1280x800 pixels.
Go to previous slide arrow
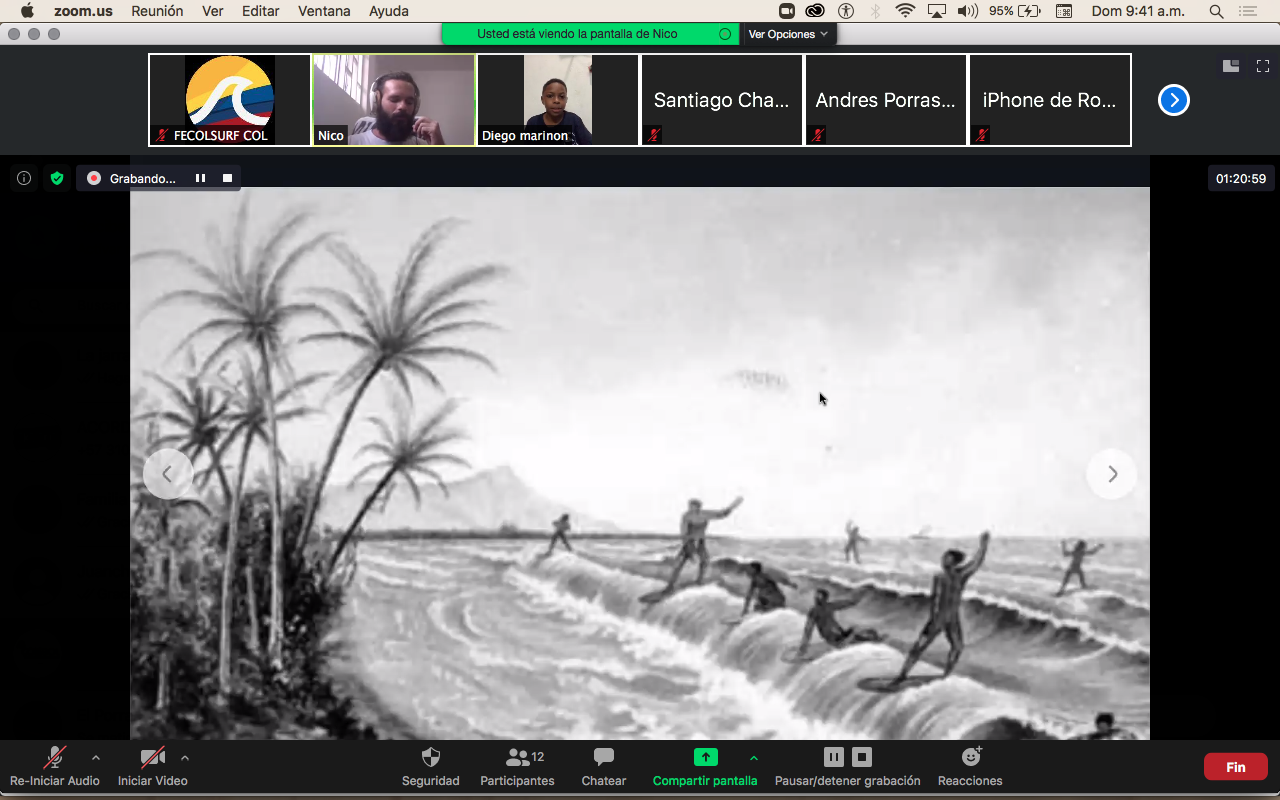tap(168, 474)
